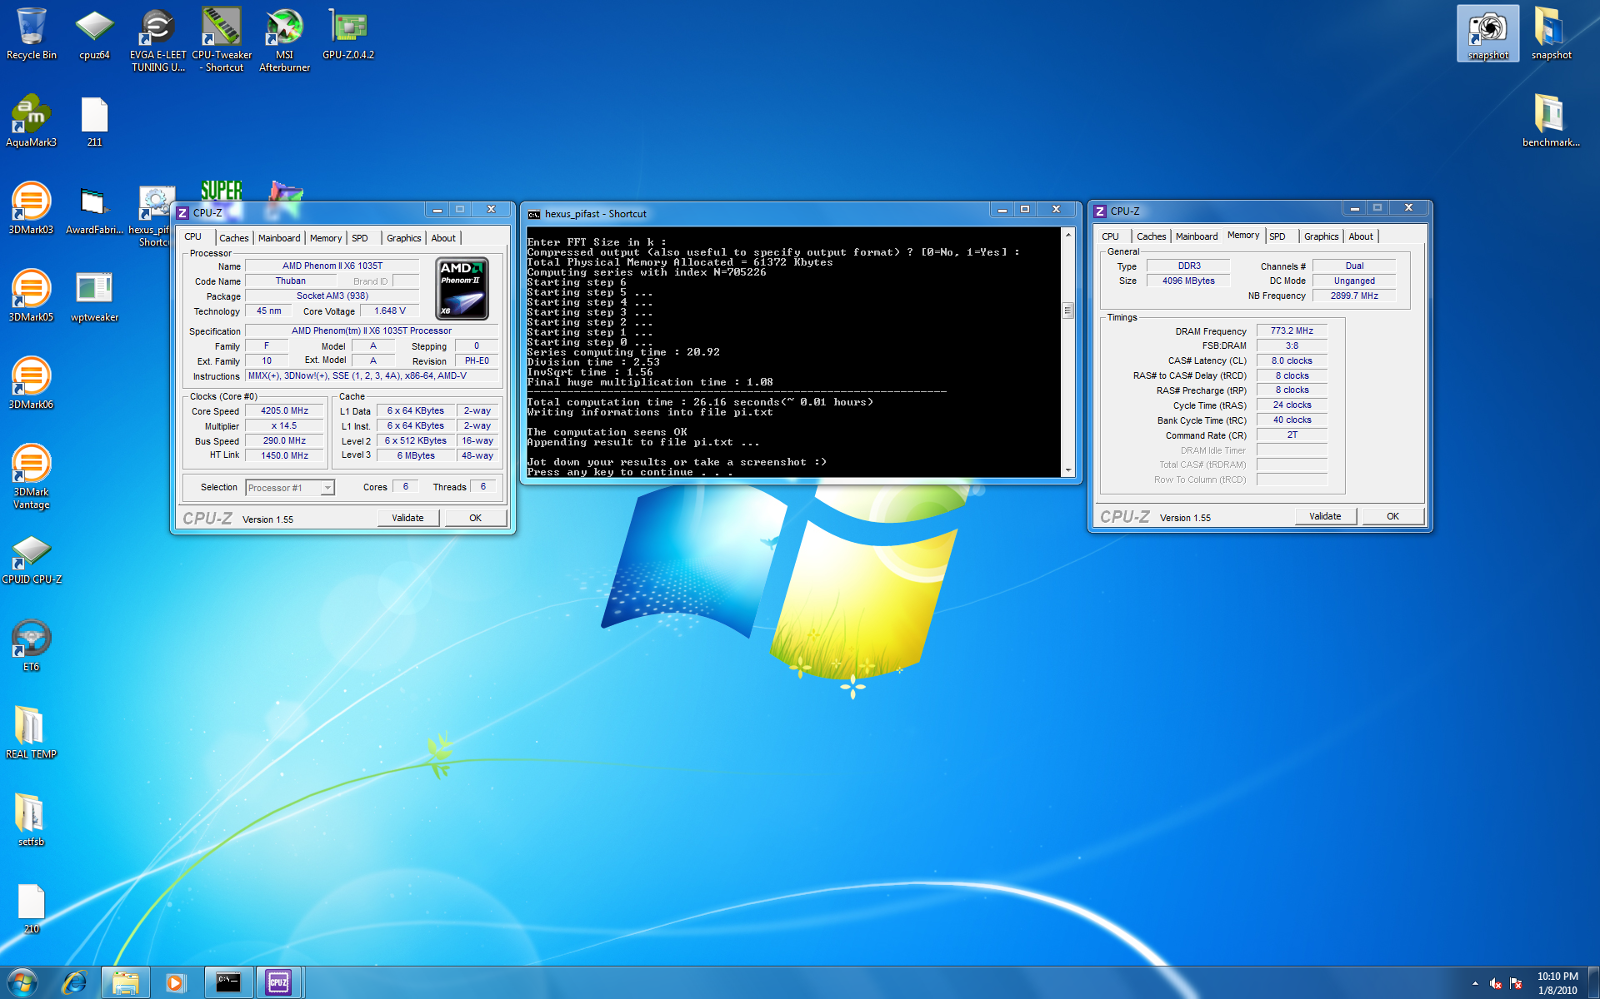Select the DRAM Frequency value 773.2 MHz
The height and width of the screenshot is (999, 1600).
[1292, 331]
